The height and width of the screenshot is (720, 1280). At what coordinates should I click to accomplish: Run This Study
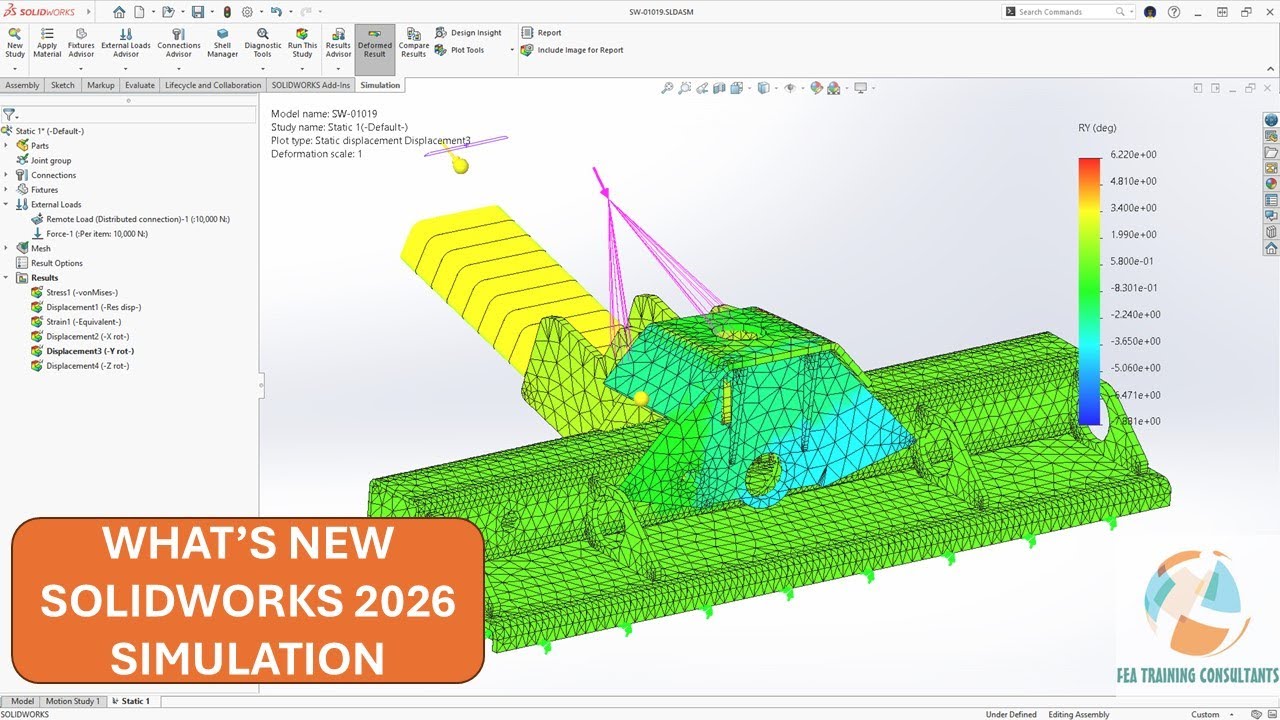302,44
